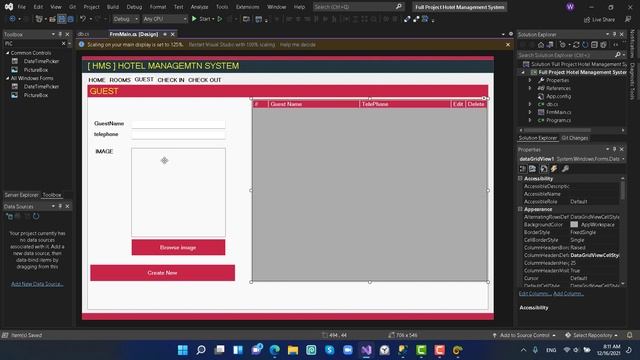Click Alphabetical sort icon in Properties
The image size is (640, 360).
533,169
